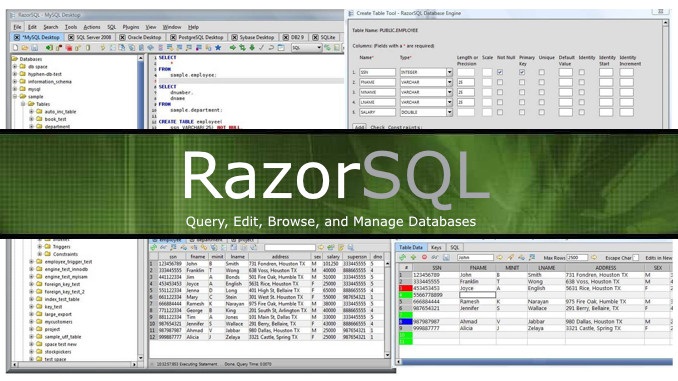Check Primary Key for the FNAME column
Viewport: 678px width, 381px height.
pyautogui.click(x=522, y=82)
